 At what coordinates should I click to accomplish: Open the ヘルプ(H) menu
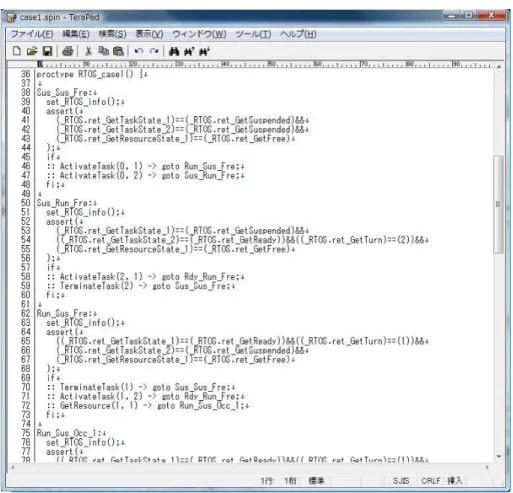pyautogui.click(x=298, y=34)
